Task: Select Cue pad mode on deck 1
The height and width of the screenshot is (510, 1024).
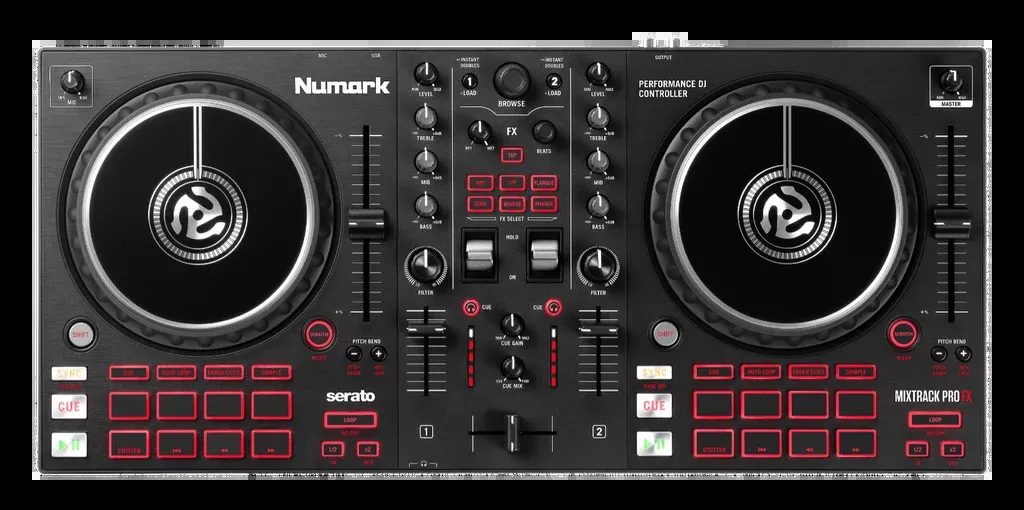Action: [129, 373]
